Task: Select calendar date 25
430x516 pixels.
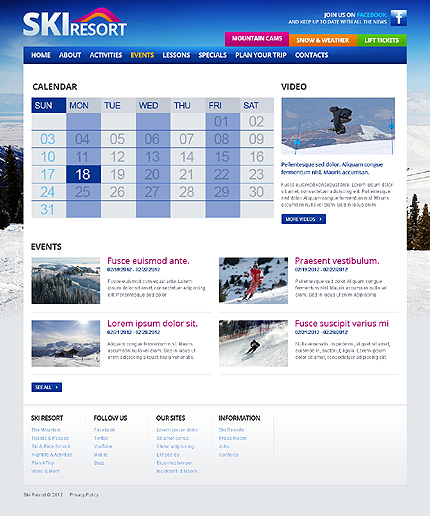Action: (83, 192)
